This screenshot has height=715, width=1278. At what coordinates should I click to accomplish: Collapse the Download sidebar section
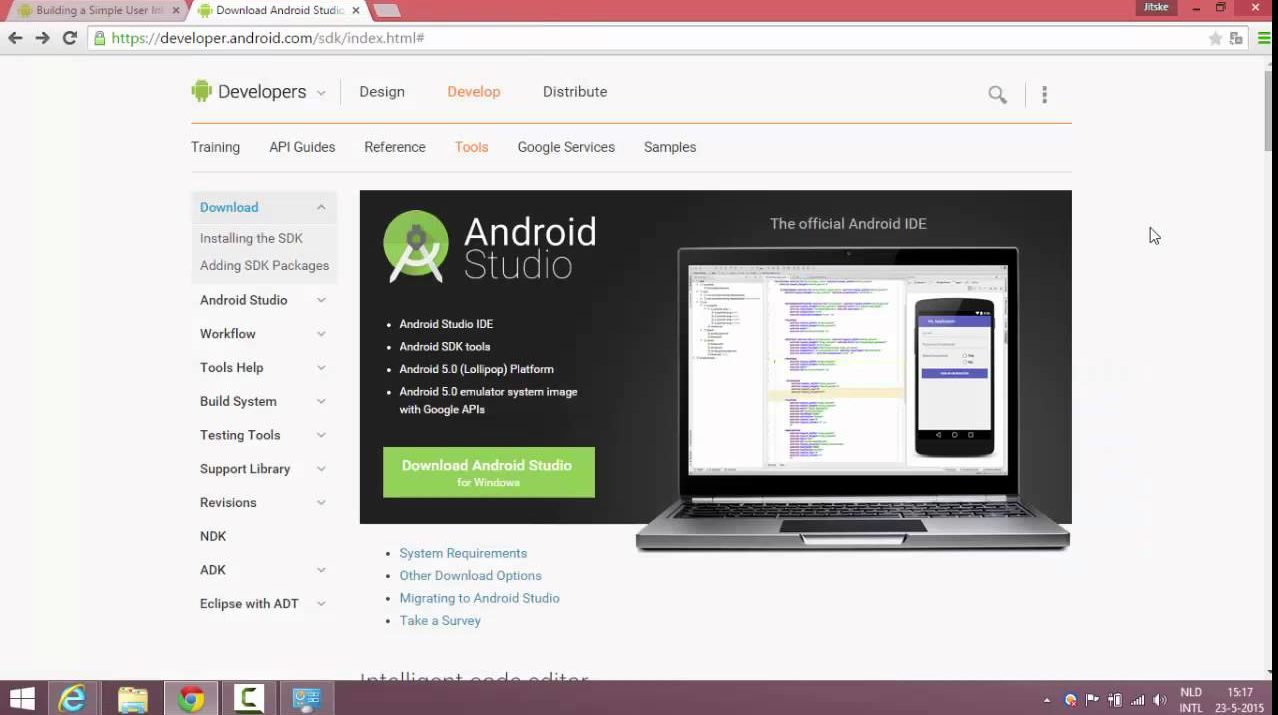321,207
